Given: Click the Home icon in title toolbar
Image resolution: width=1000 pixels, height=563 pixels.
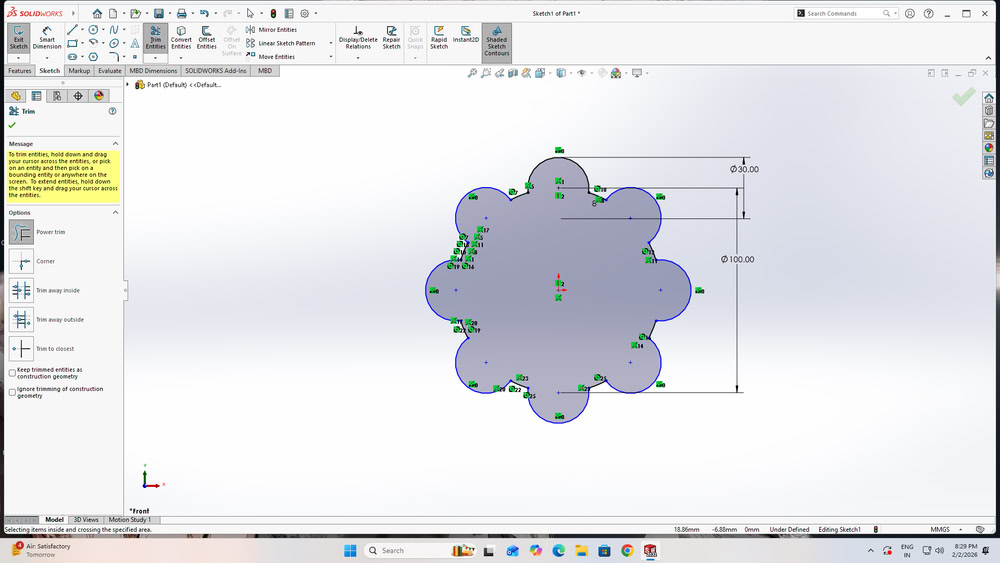Looking at the screenshot, I should (97, 13).
